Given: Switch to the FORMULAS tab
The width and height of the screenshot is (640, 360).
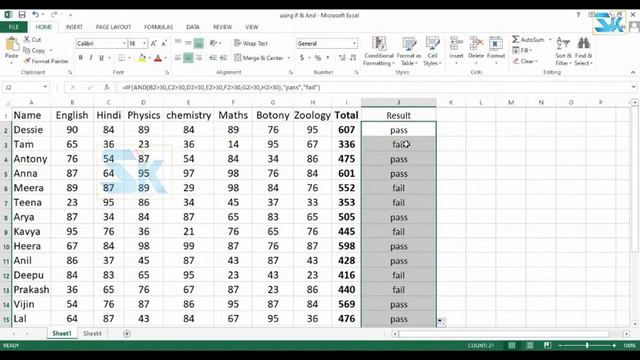Looking at the screenshot, I should [x=158, y=27].
